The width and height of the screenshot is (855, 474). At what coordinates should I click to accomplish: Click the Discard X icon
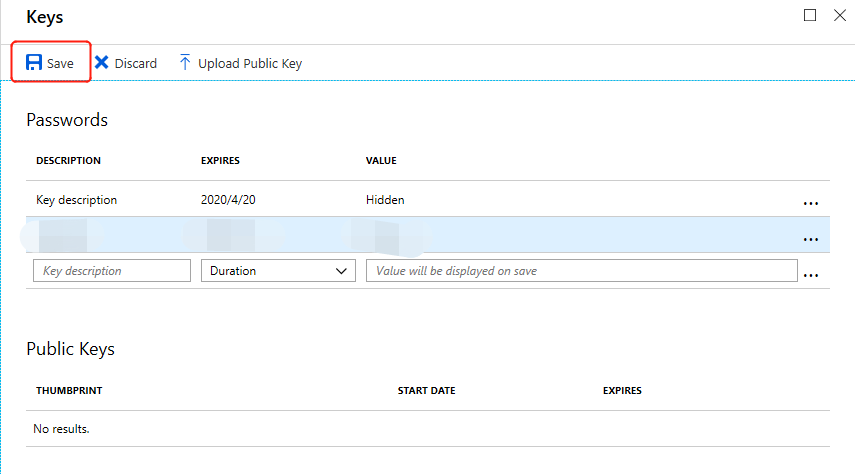102,63
